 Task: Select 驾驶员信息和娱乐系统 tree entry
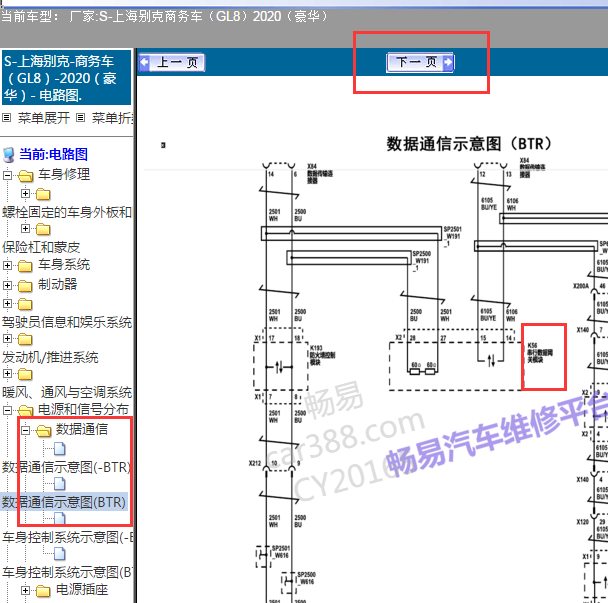[x=67, y=322]
